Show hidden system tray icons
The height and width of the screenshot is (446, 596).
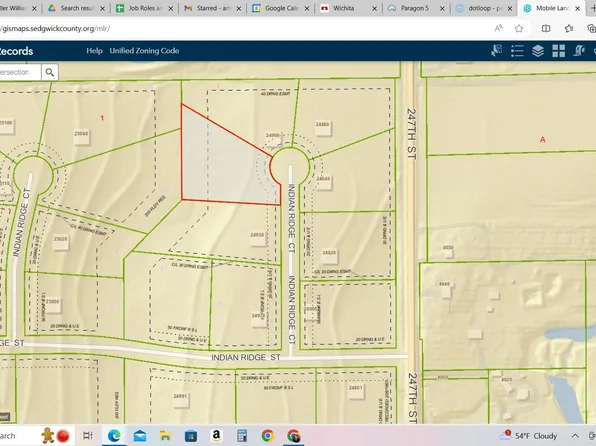tap(575, 436)
